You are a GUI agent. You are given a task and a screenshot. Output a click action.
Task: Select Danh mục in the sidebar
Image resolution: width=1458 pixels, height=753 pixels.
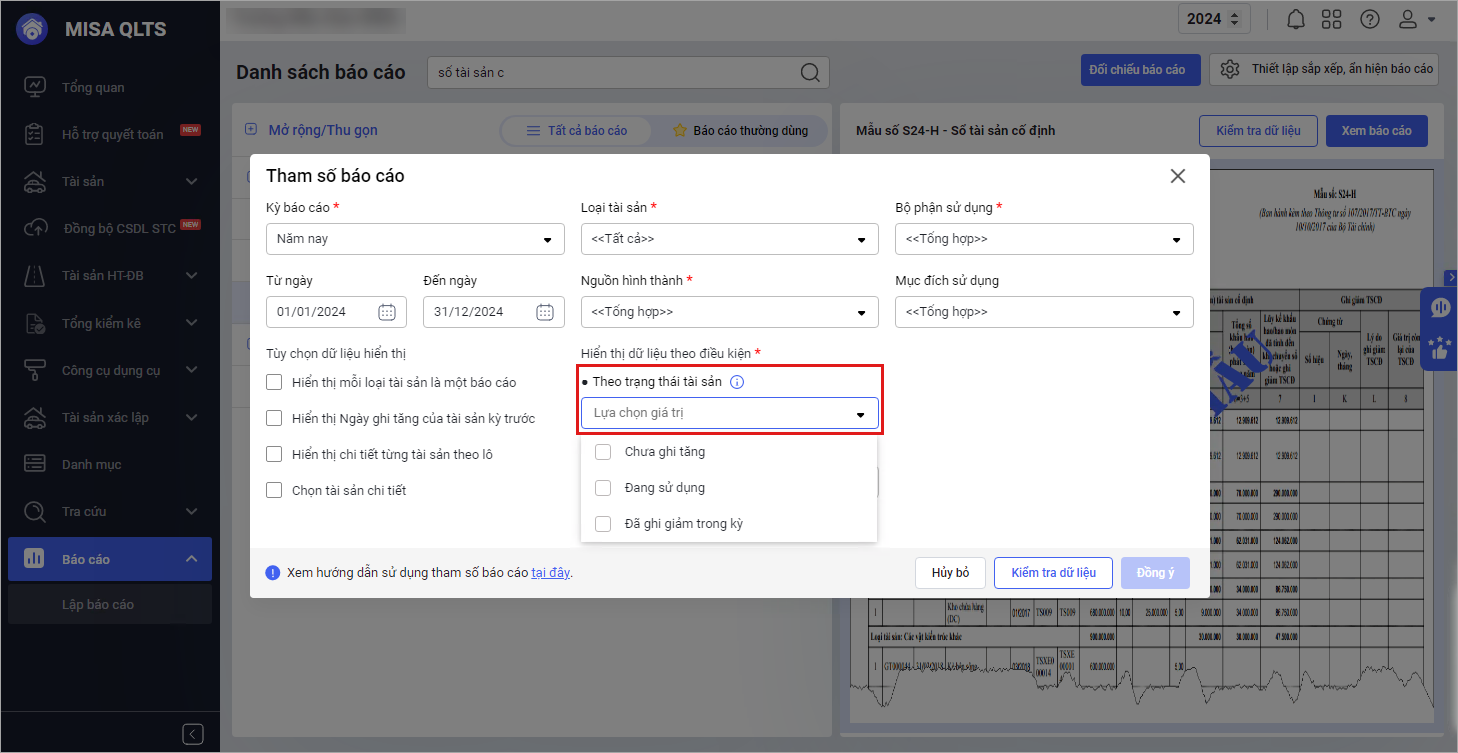91,464
